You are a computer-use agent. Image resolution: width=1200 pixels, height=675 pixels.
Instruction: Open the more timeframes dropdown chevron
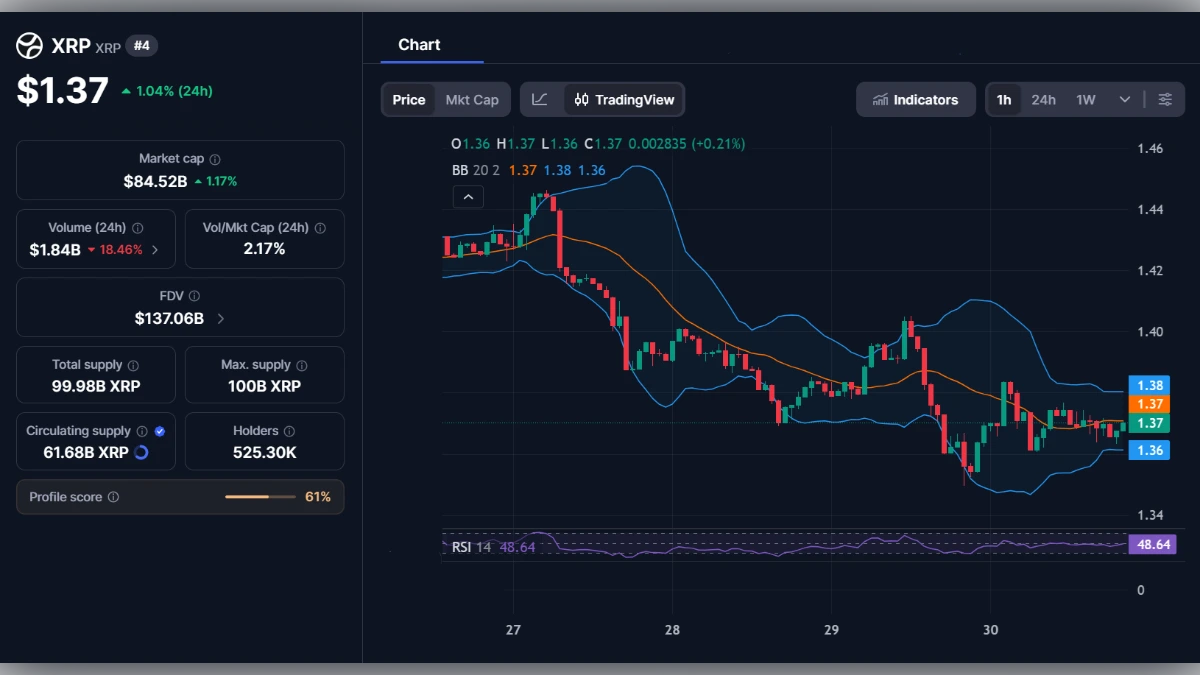(x=1125, y=99)
